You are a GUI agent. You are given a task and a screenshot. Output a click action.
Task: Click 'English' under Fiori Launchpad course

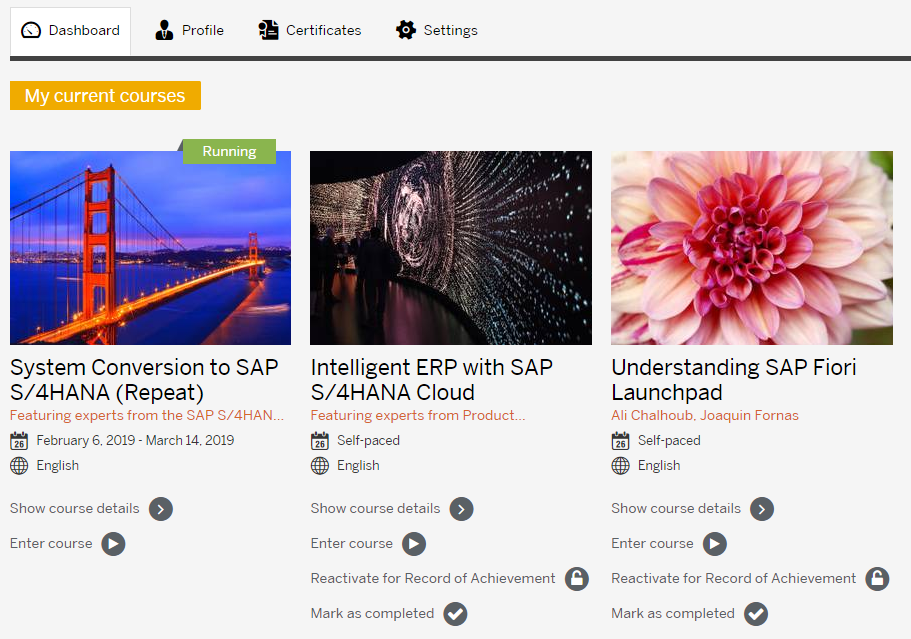(659, 465)
